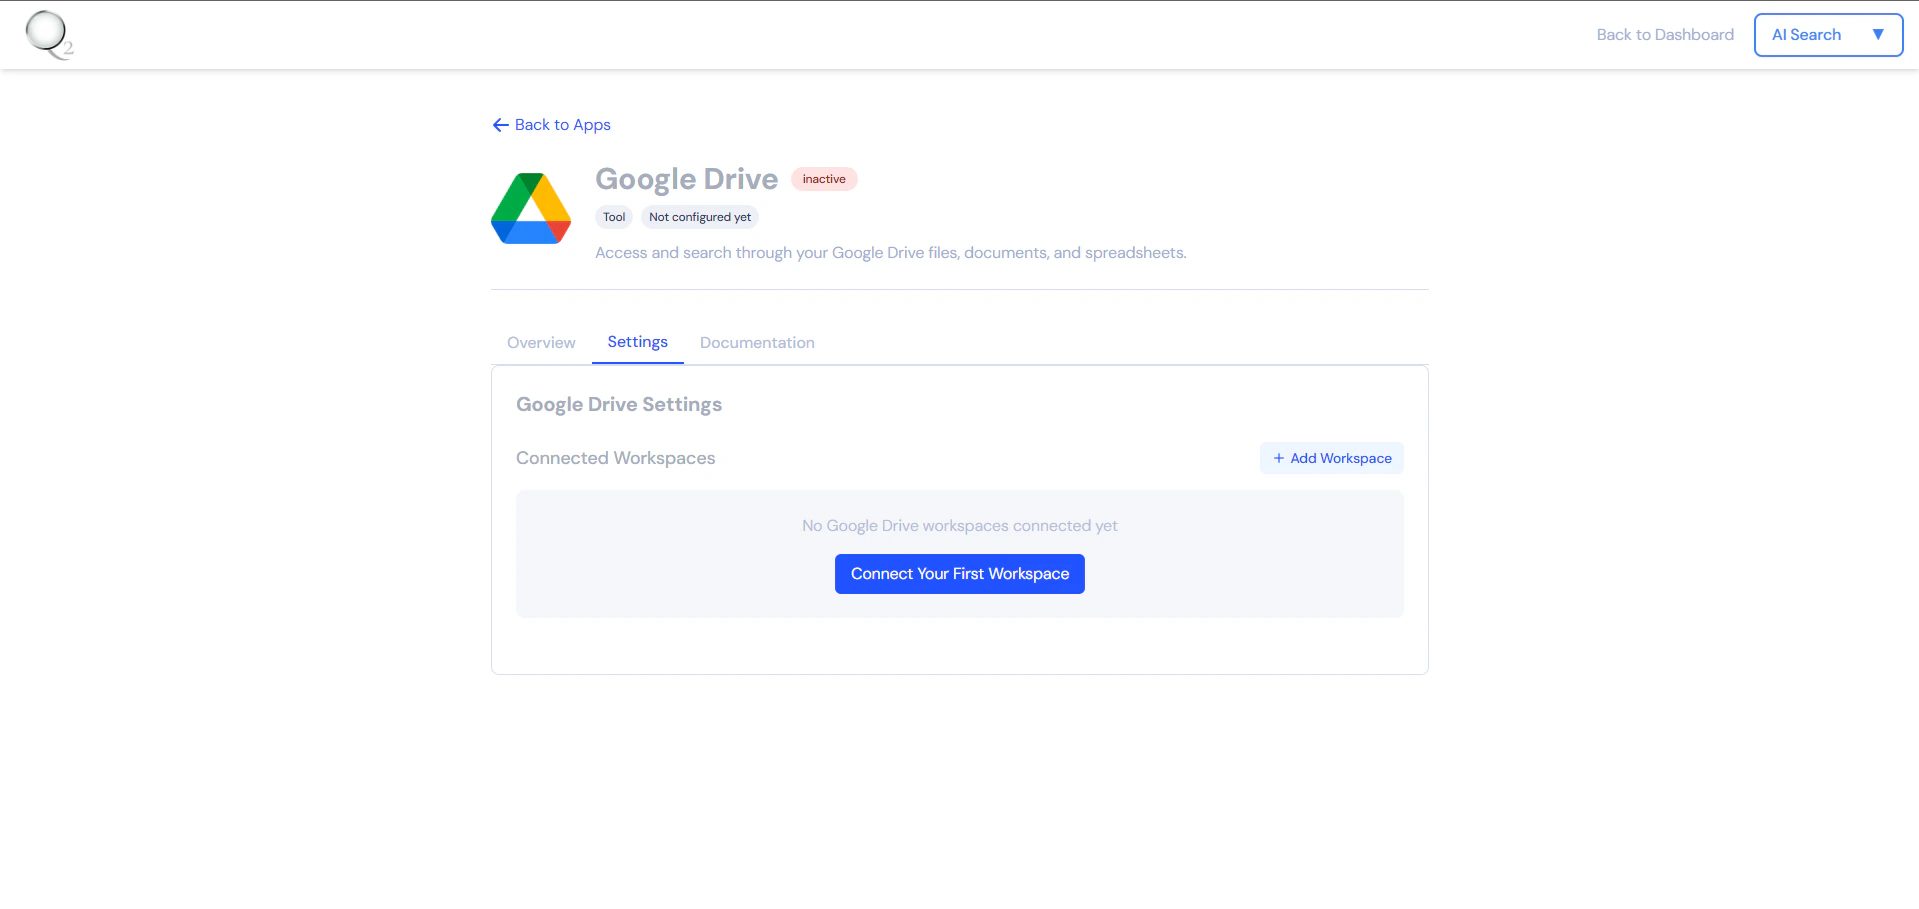Image resolution: width=1919 pixels, height=909 pixels.
Task: Return via Back to Apps link
Action: (x=551, y=125)
